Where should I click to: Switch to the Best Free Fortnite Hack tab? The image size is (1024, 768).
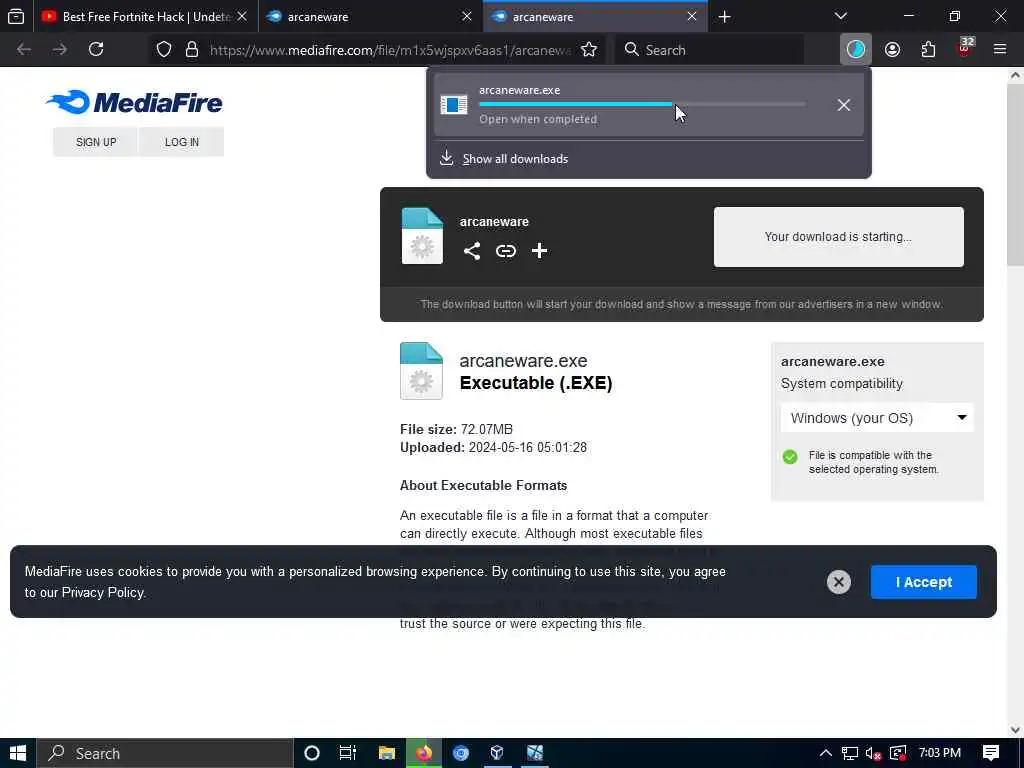(145, 16)
